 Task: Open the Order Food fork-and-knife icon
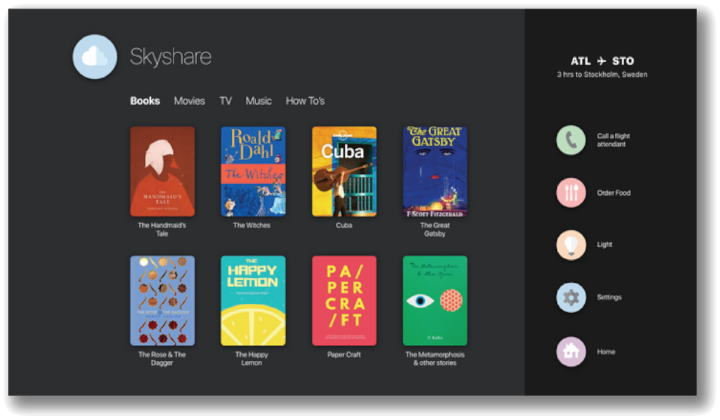tap(571, 193)
